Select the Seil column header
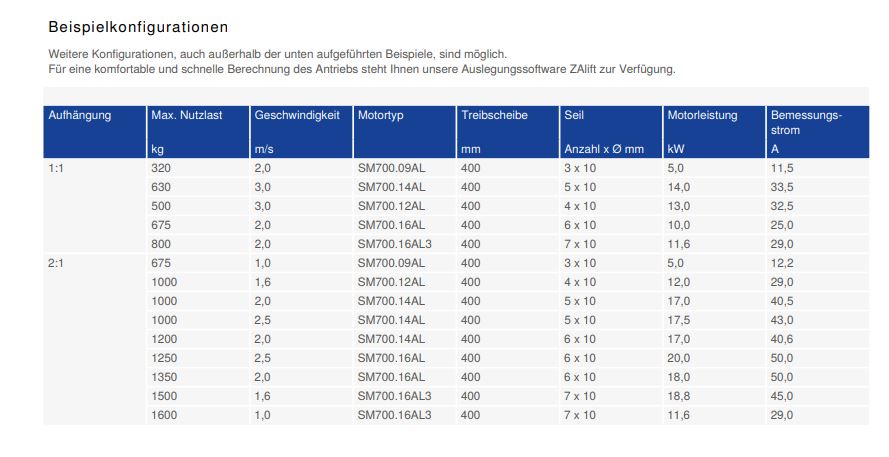 click(611, 132)
